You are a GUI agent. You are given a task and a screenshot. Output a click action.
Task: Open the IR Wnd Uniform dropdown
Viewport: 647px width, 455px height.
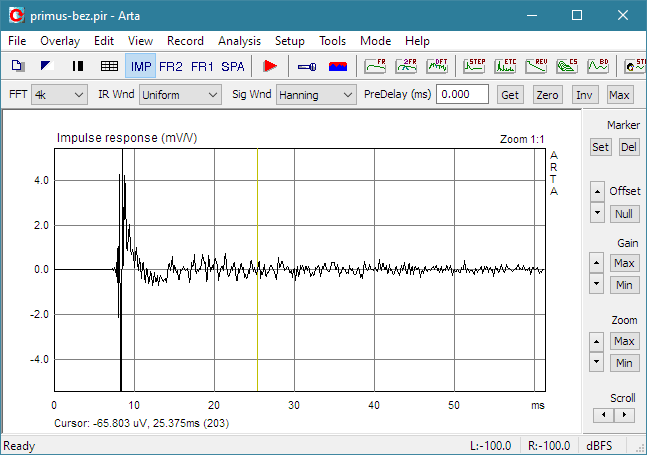(180, 95)
